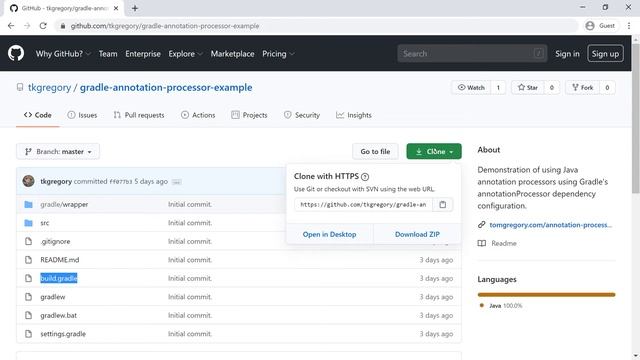Click the src folder icon
The image size is (640, 360).
pyautogui.click(x=28, y=223)
